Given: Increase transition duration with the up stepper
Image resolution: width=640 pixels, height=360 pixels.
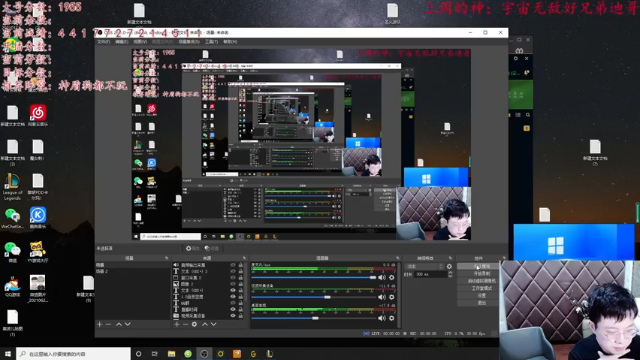Looking at the screenshot, I should 450,273.
